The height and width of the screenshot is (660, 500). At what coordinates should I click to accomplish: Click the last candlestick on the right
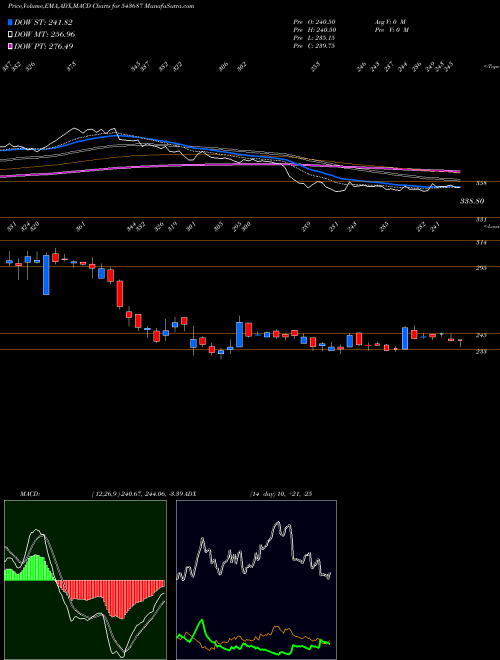(460, 342)
